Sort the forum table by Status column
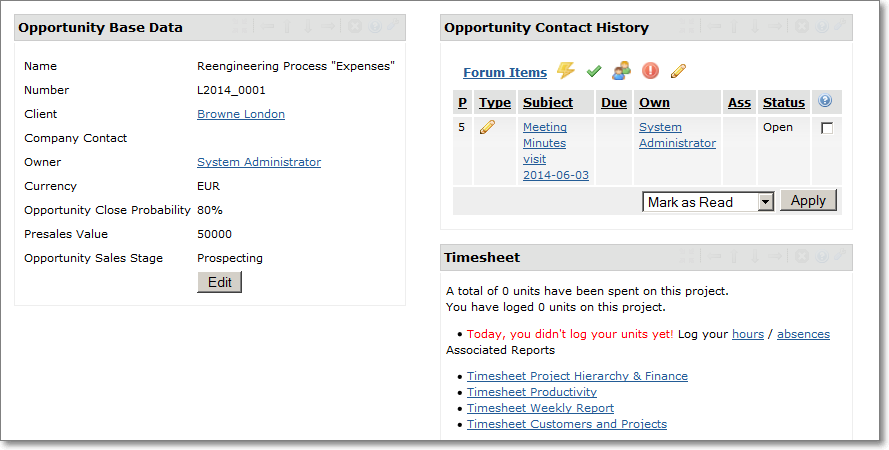This screenshot has height=450, width=889. pyautogui.click(x=783, y=102)
